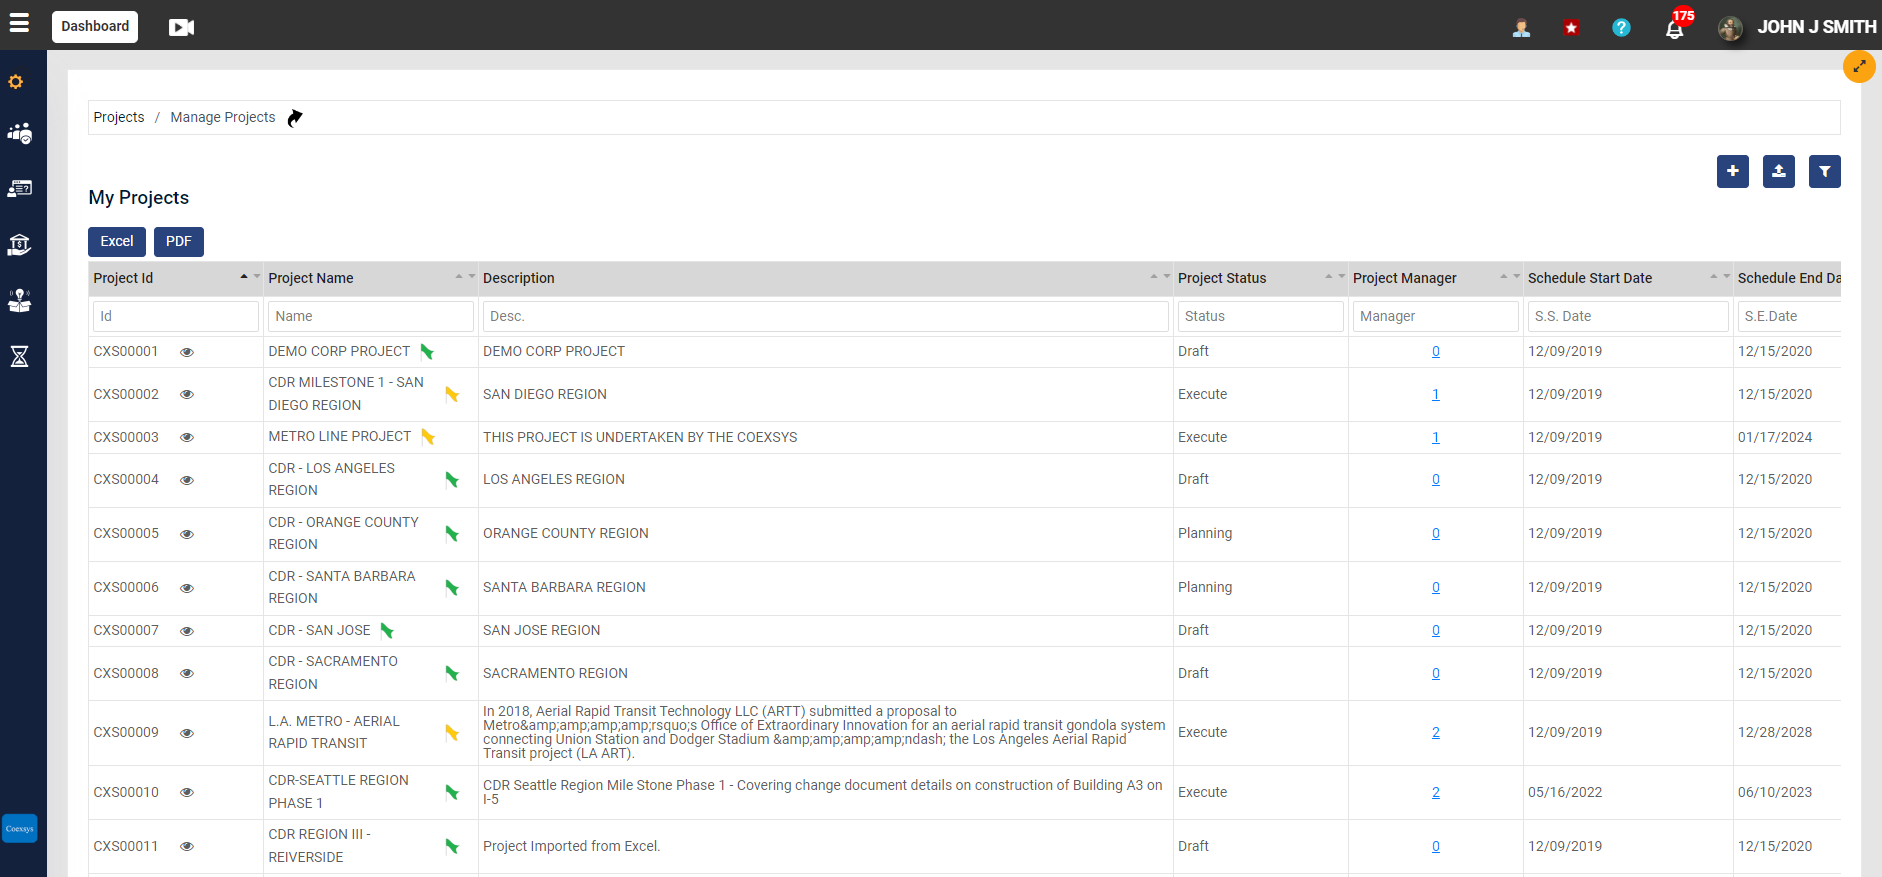Screen dimensions: 1882x877
Task: Click the eye icon for CXS00009
Action: click(x=187, y=733)
